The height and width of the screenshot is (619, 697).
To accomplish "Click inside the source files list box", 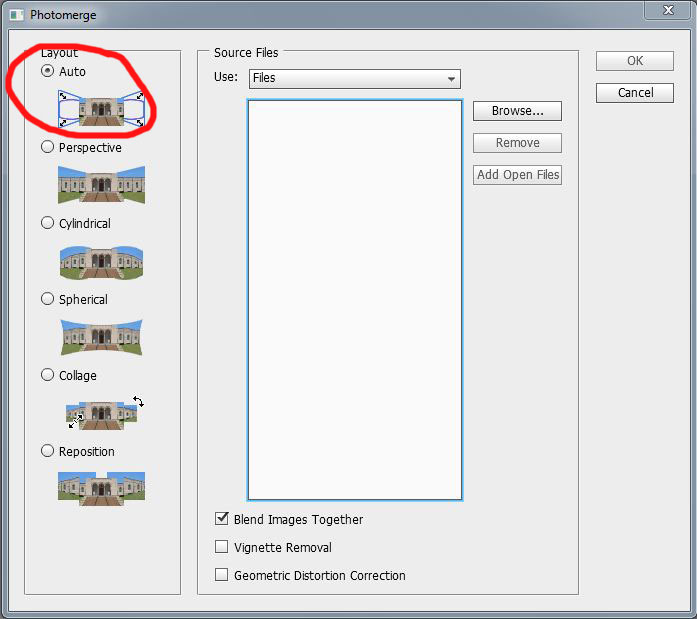I will (355, 300).
